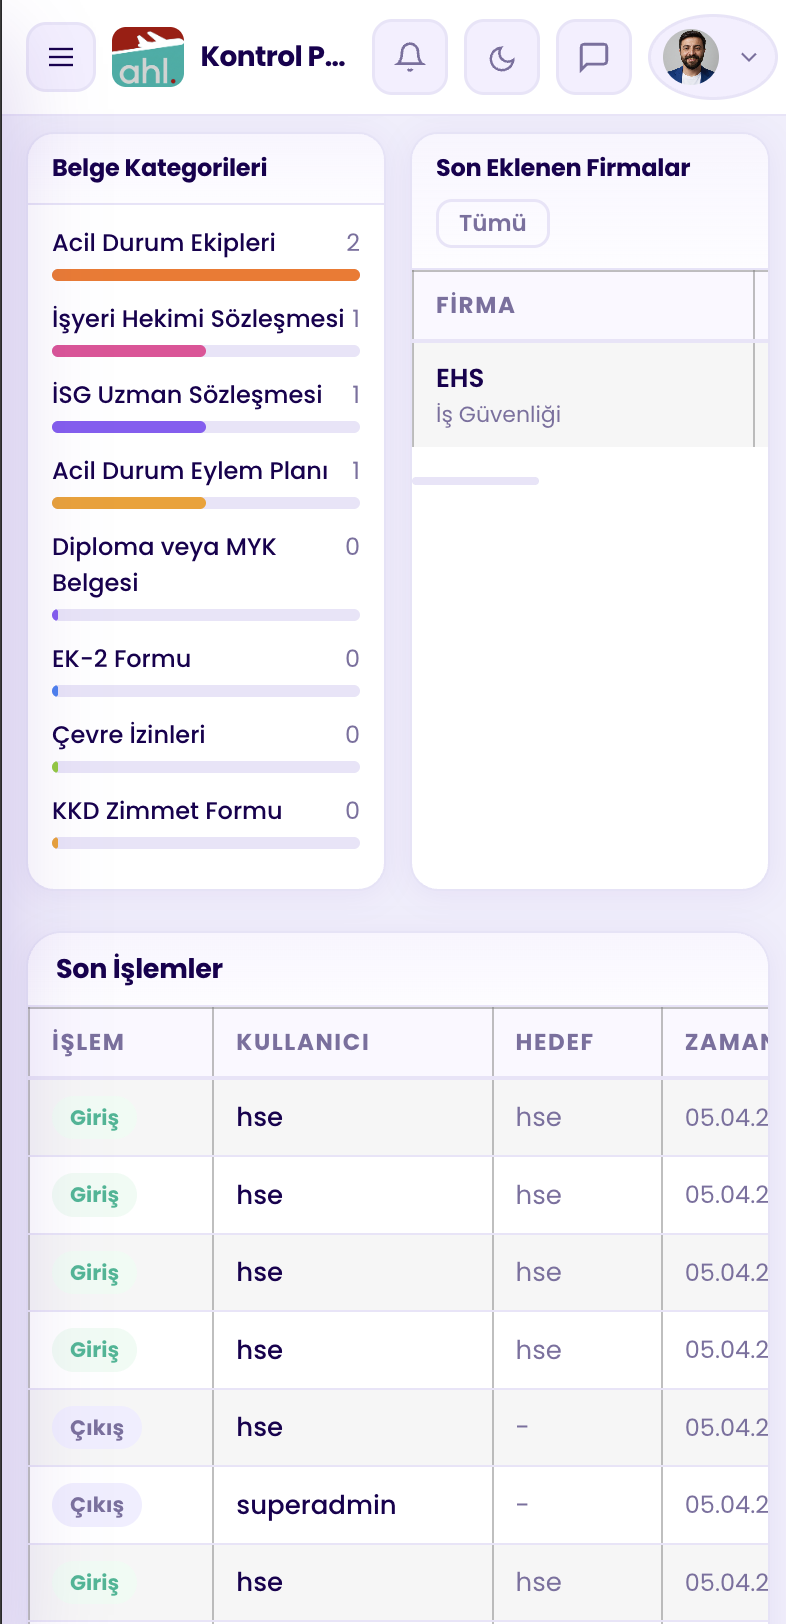The image size is (786, 1624).
Task: Click the İSG Uzman Sözleşmesi progress bar
Action: pyautogui.click(x=205, y=427)
